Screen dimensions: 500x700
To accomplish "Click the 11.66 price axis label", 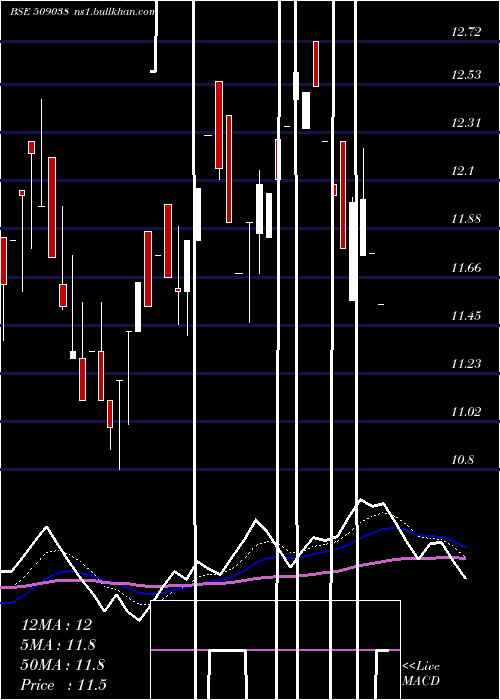I will (x=466, y=268).
